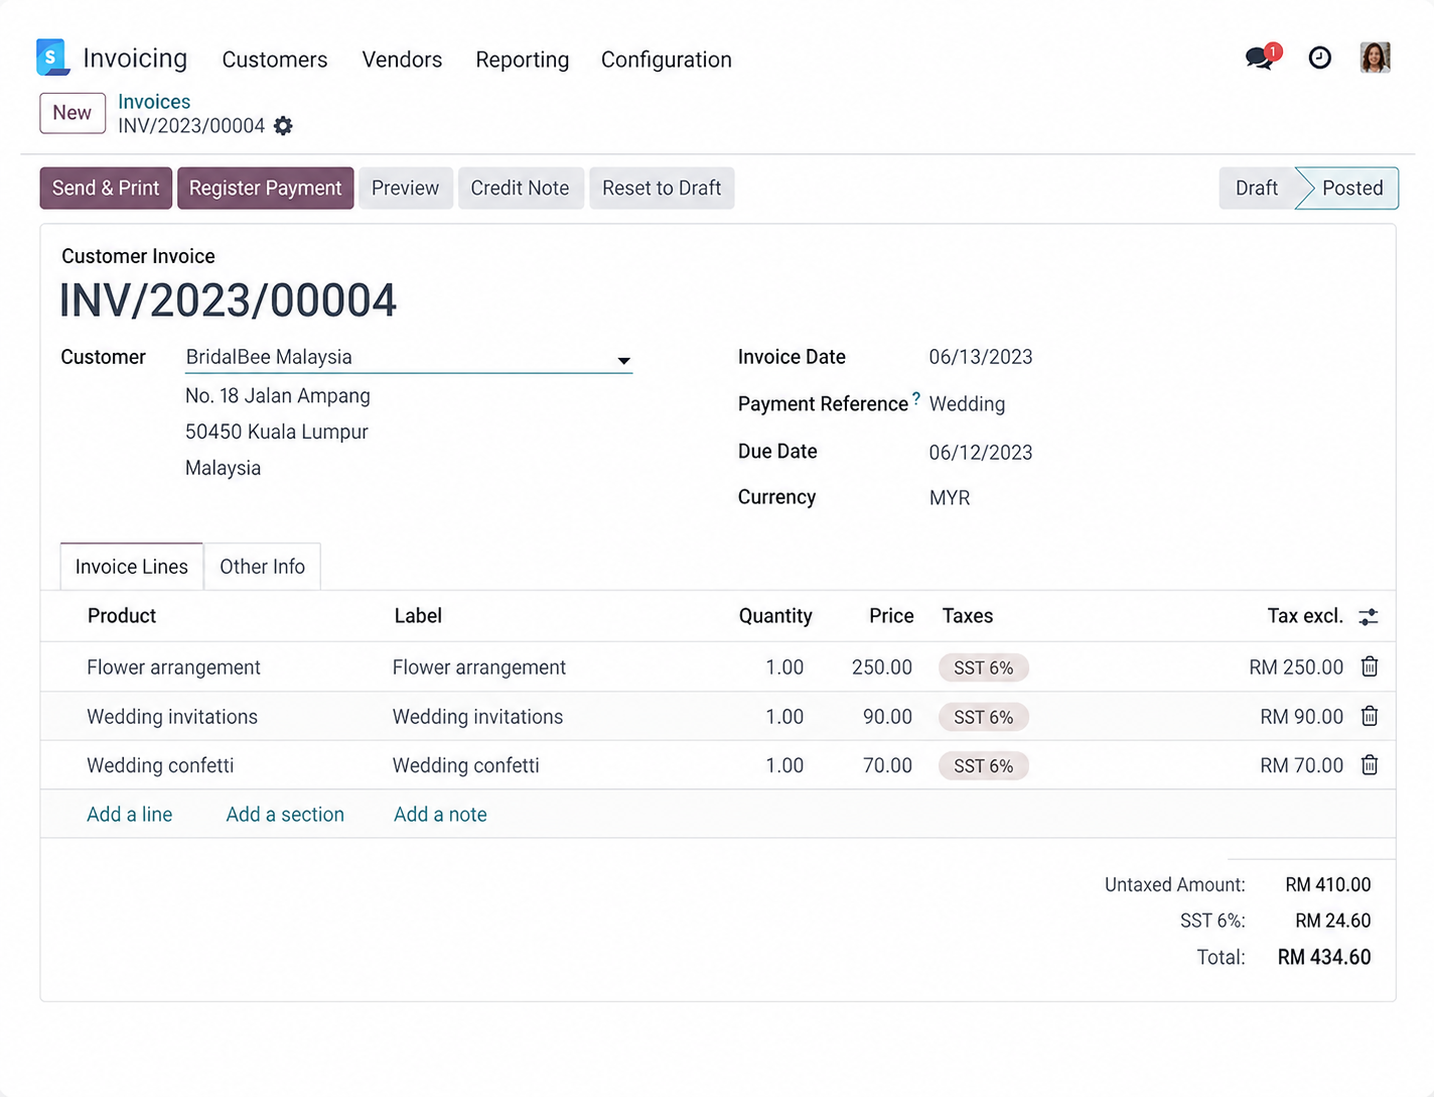Viewport: 1434px width, 1097px height.
Task: Click the Register Payment button
Action: coord(265,188)
